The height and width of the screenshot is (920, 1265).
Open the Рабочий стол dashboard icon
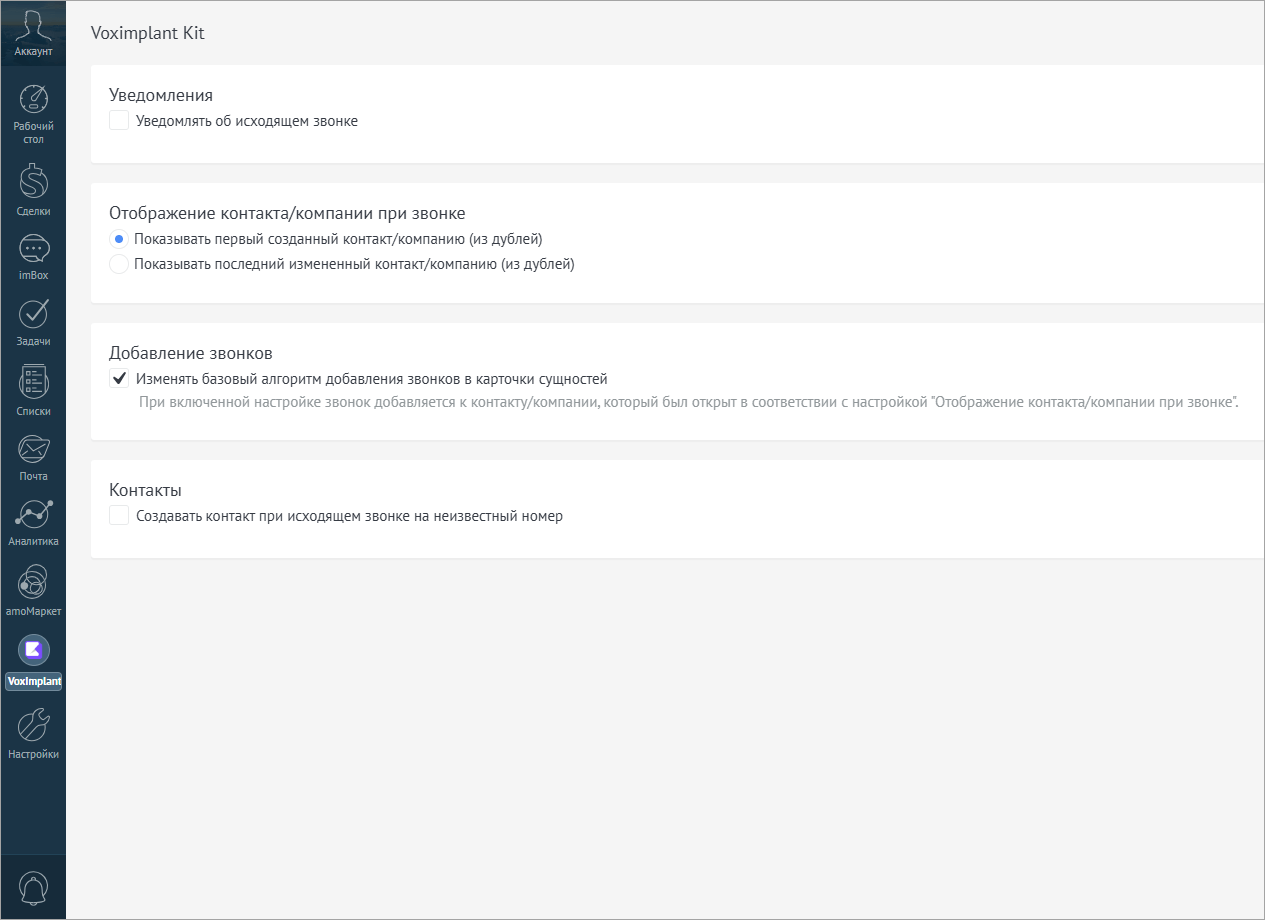coord(34,98)
